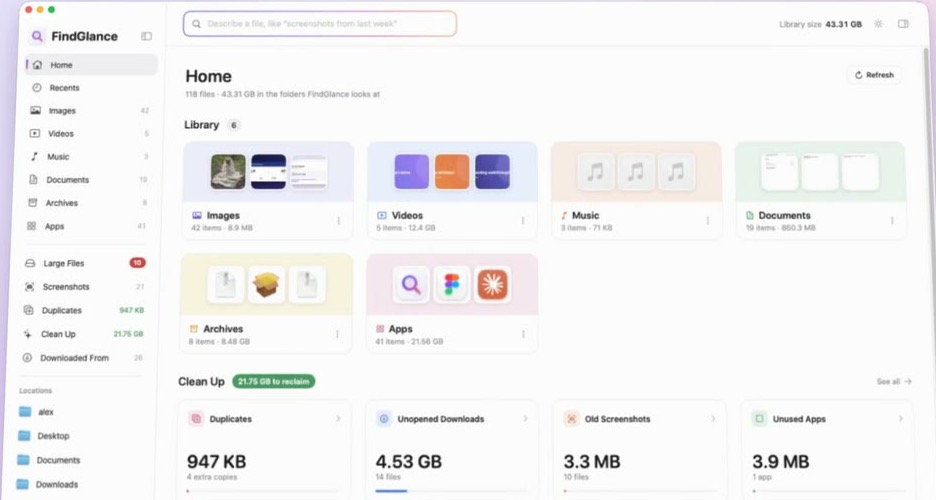
Task: Click the Screenshots capture icon in sidebar
Action: pos(29,287)
